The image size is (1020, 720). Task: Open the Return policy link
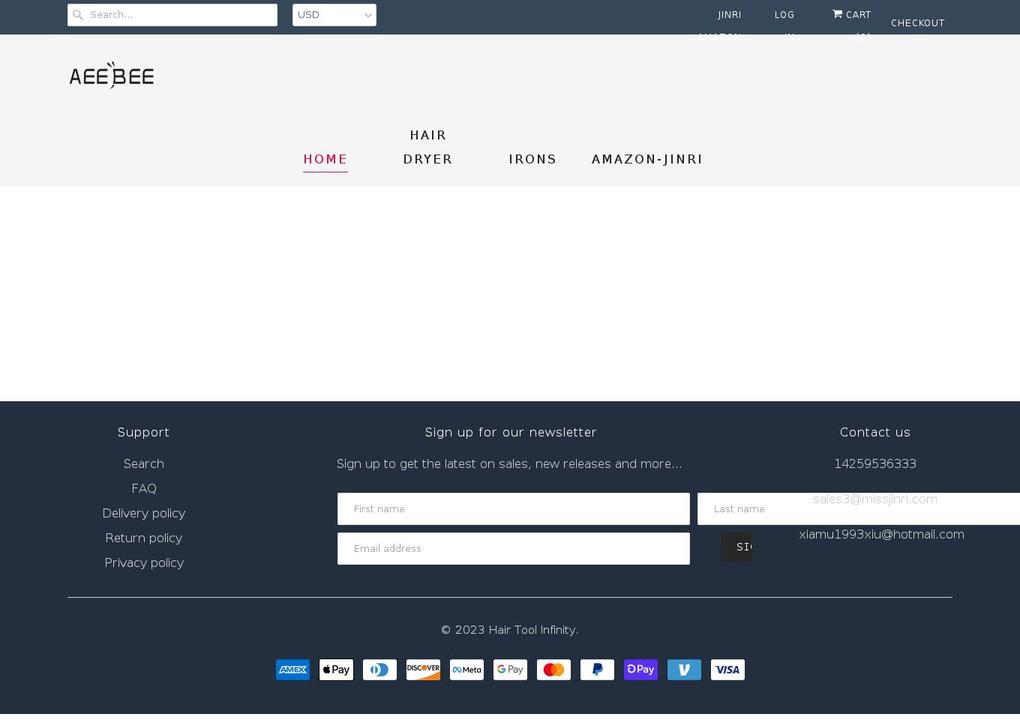click(144, 538)
